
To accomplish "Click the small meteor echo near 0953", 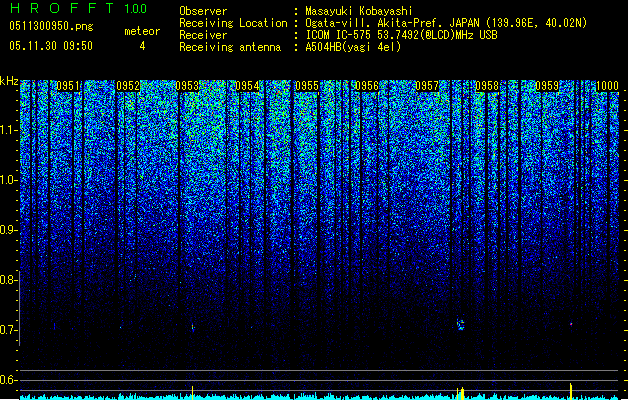I will (193, 328).
